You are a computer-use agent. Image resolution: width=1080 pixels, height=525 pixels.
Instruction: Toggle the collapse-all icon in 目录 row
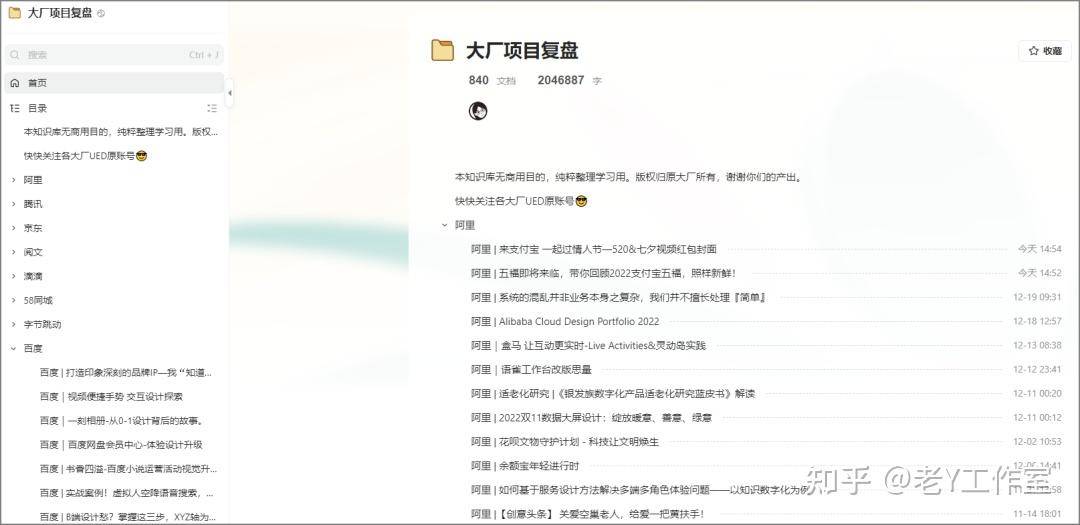(x=212, y=108)
